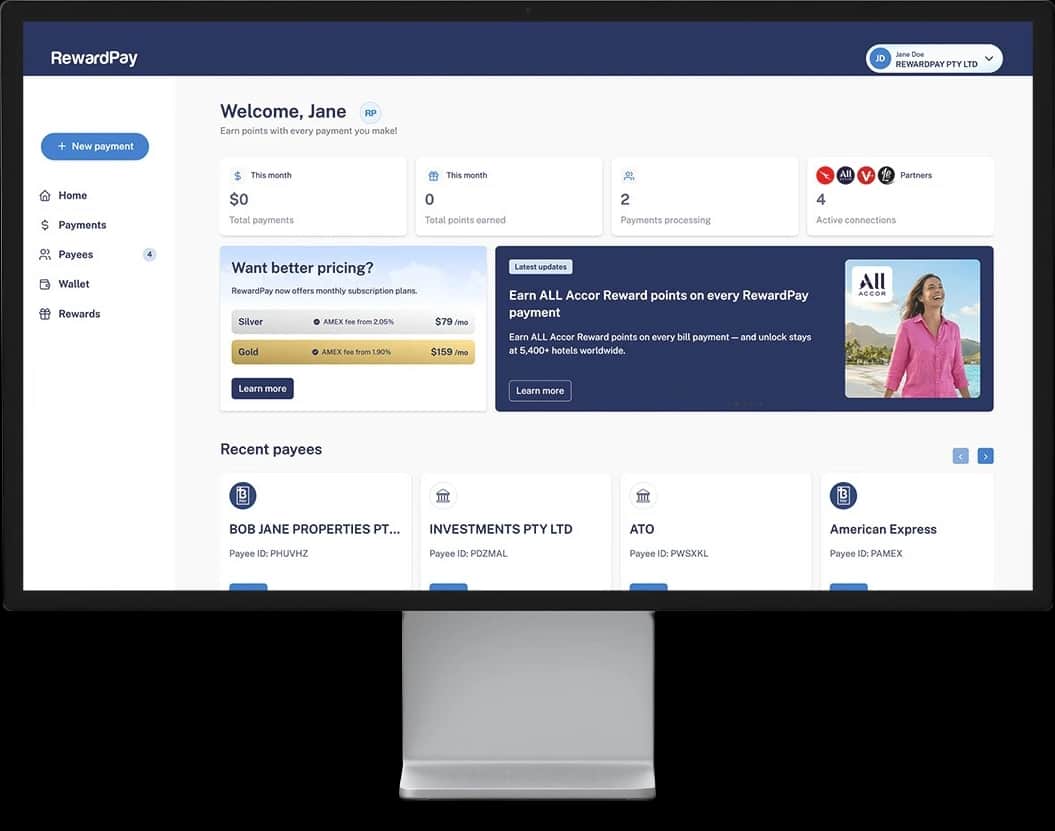Open the American Express payee
The image size is (1055, 831).
[883, 530]
